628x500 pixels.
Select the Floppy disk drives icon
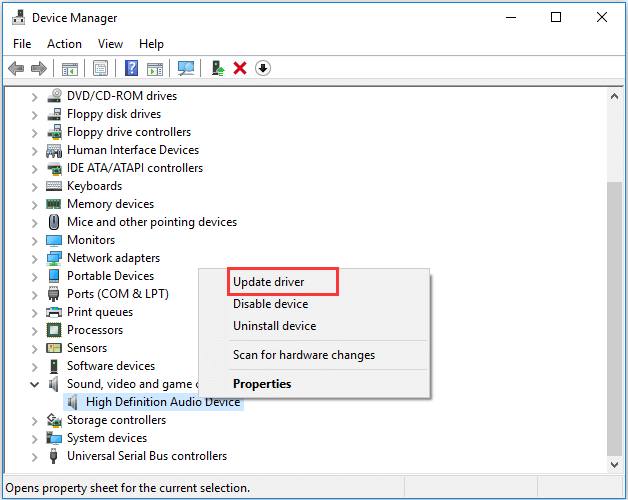pyautogui.click(x=54, y=114)
